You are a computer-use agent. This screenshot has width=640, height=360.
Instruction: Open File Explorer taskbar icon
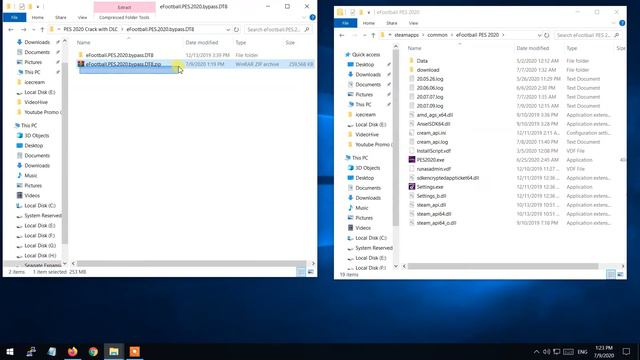coord(114,351)
